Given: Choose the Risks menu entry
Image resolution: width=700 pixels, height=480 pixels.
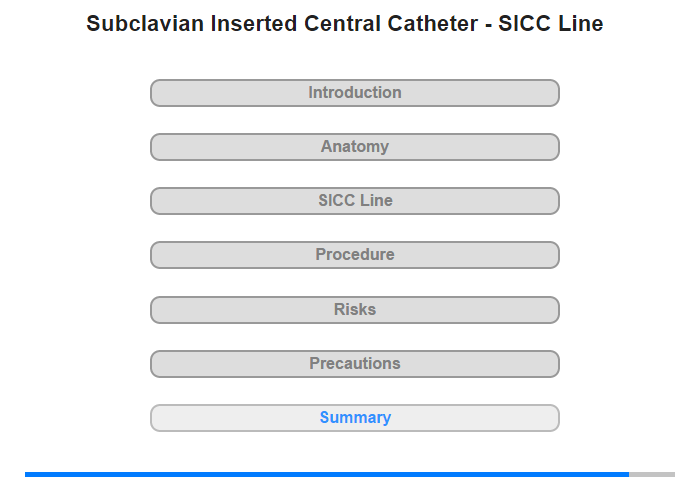Looking at the screenshot, I should point(354,310).
